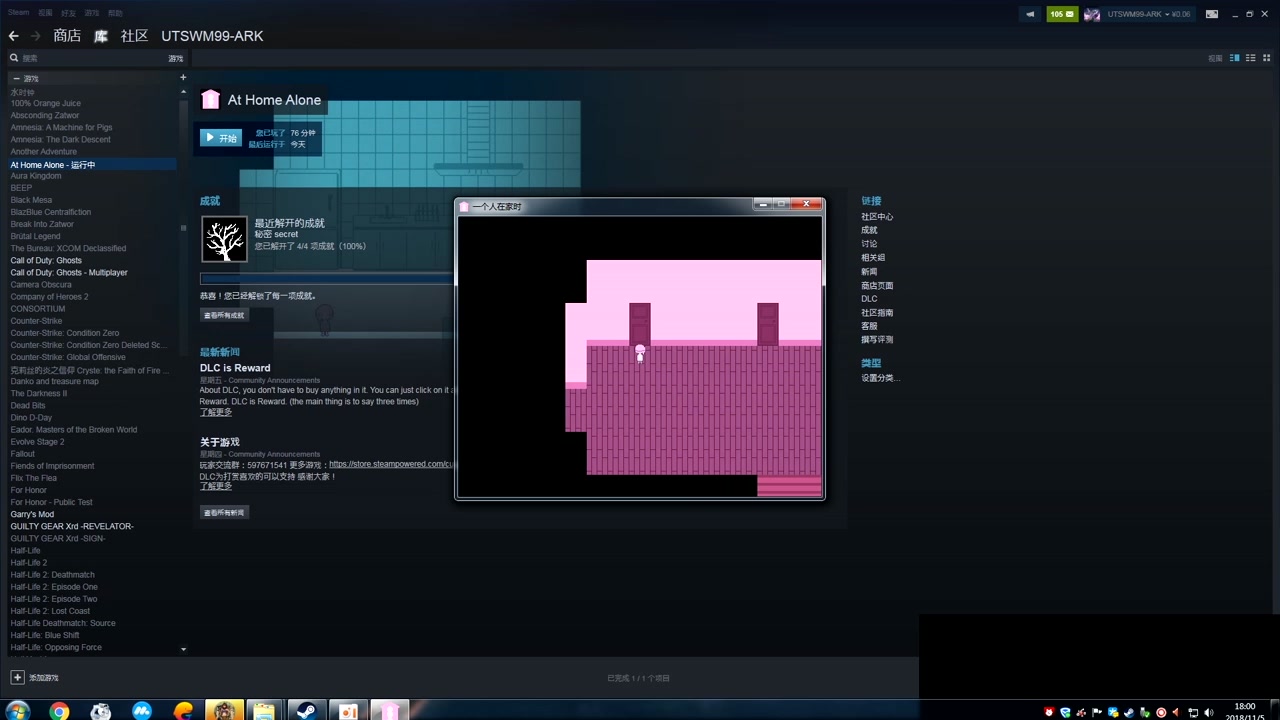Open the orange browser taskbar icon

coord(183,711)
